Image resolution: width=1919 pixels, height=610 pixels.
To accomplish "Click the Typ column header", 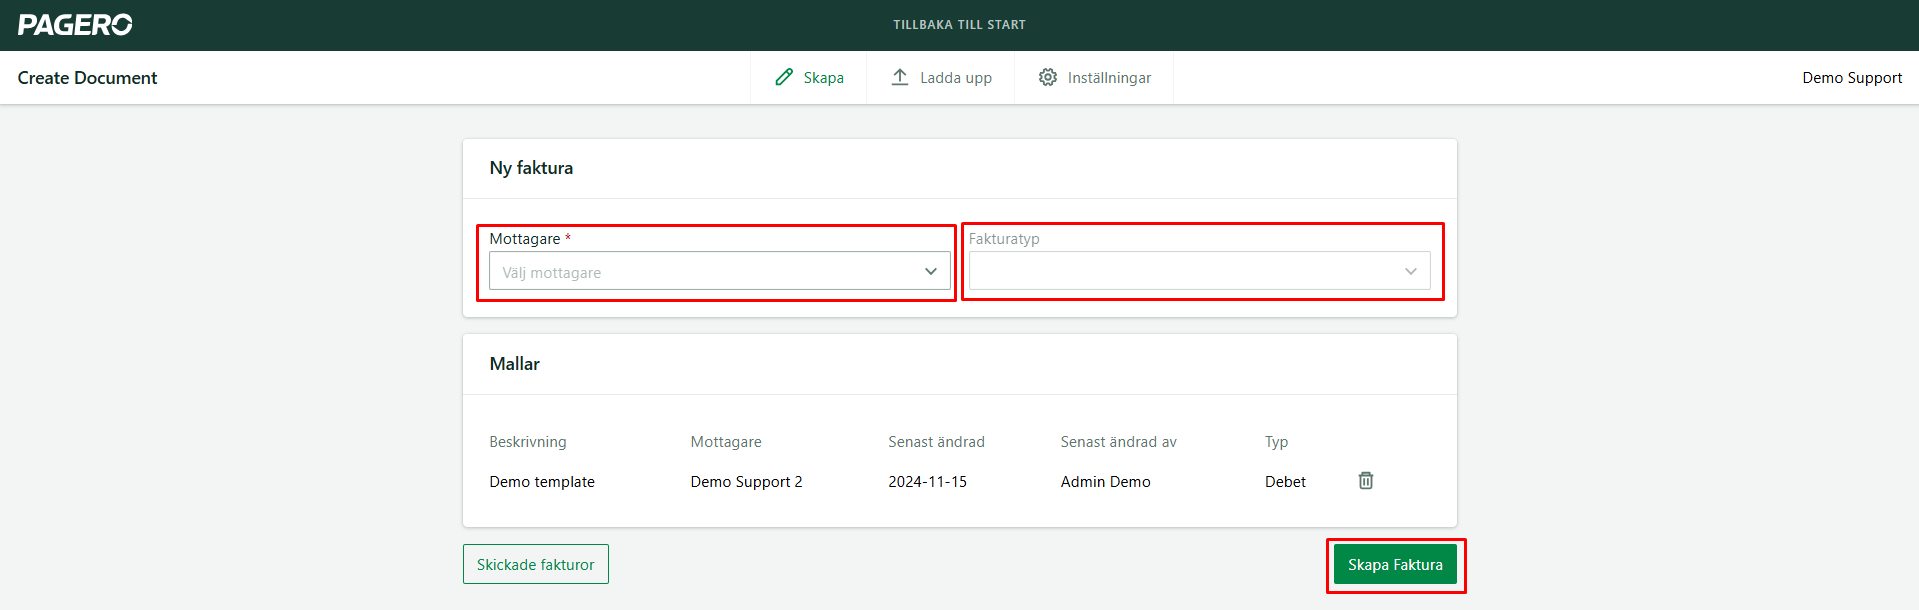I will pyautogui.click(x=1276, y=442).
